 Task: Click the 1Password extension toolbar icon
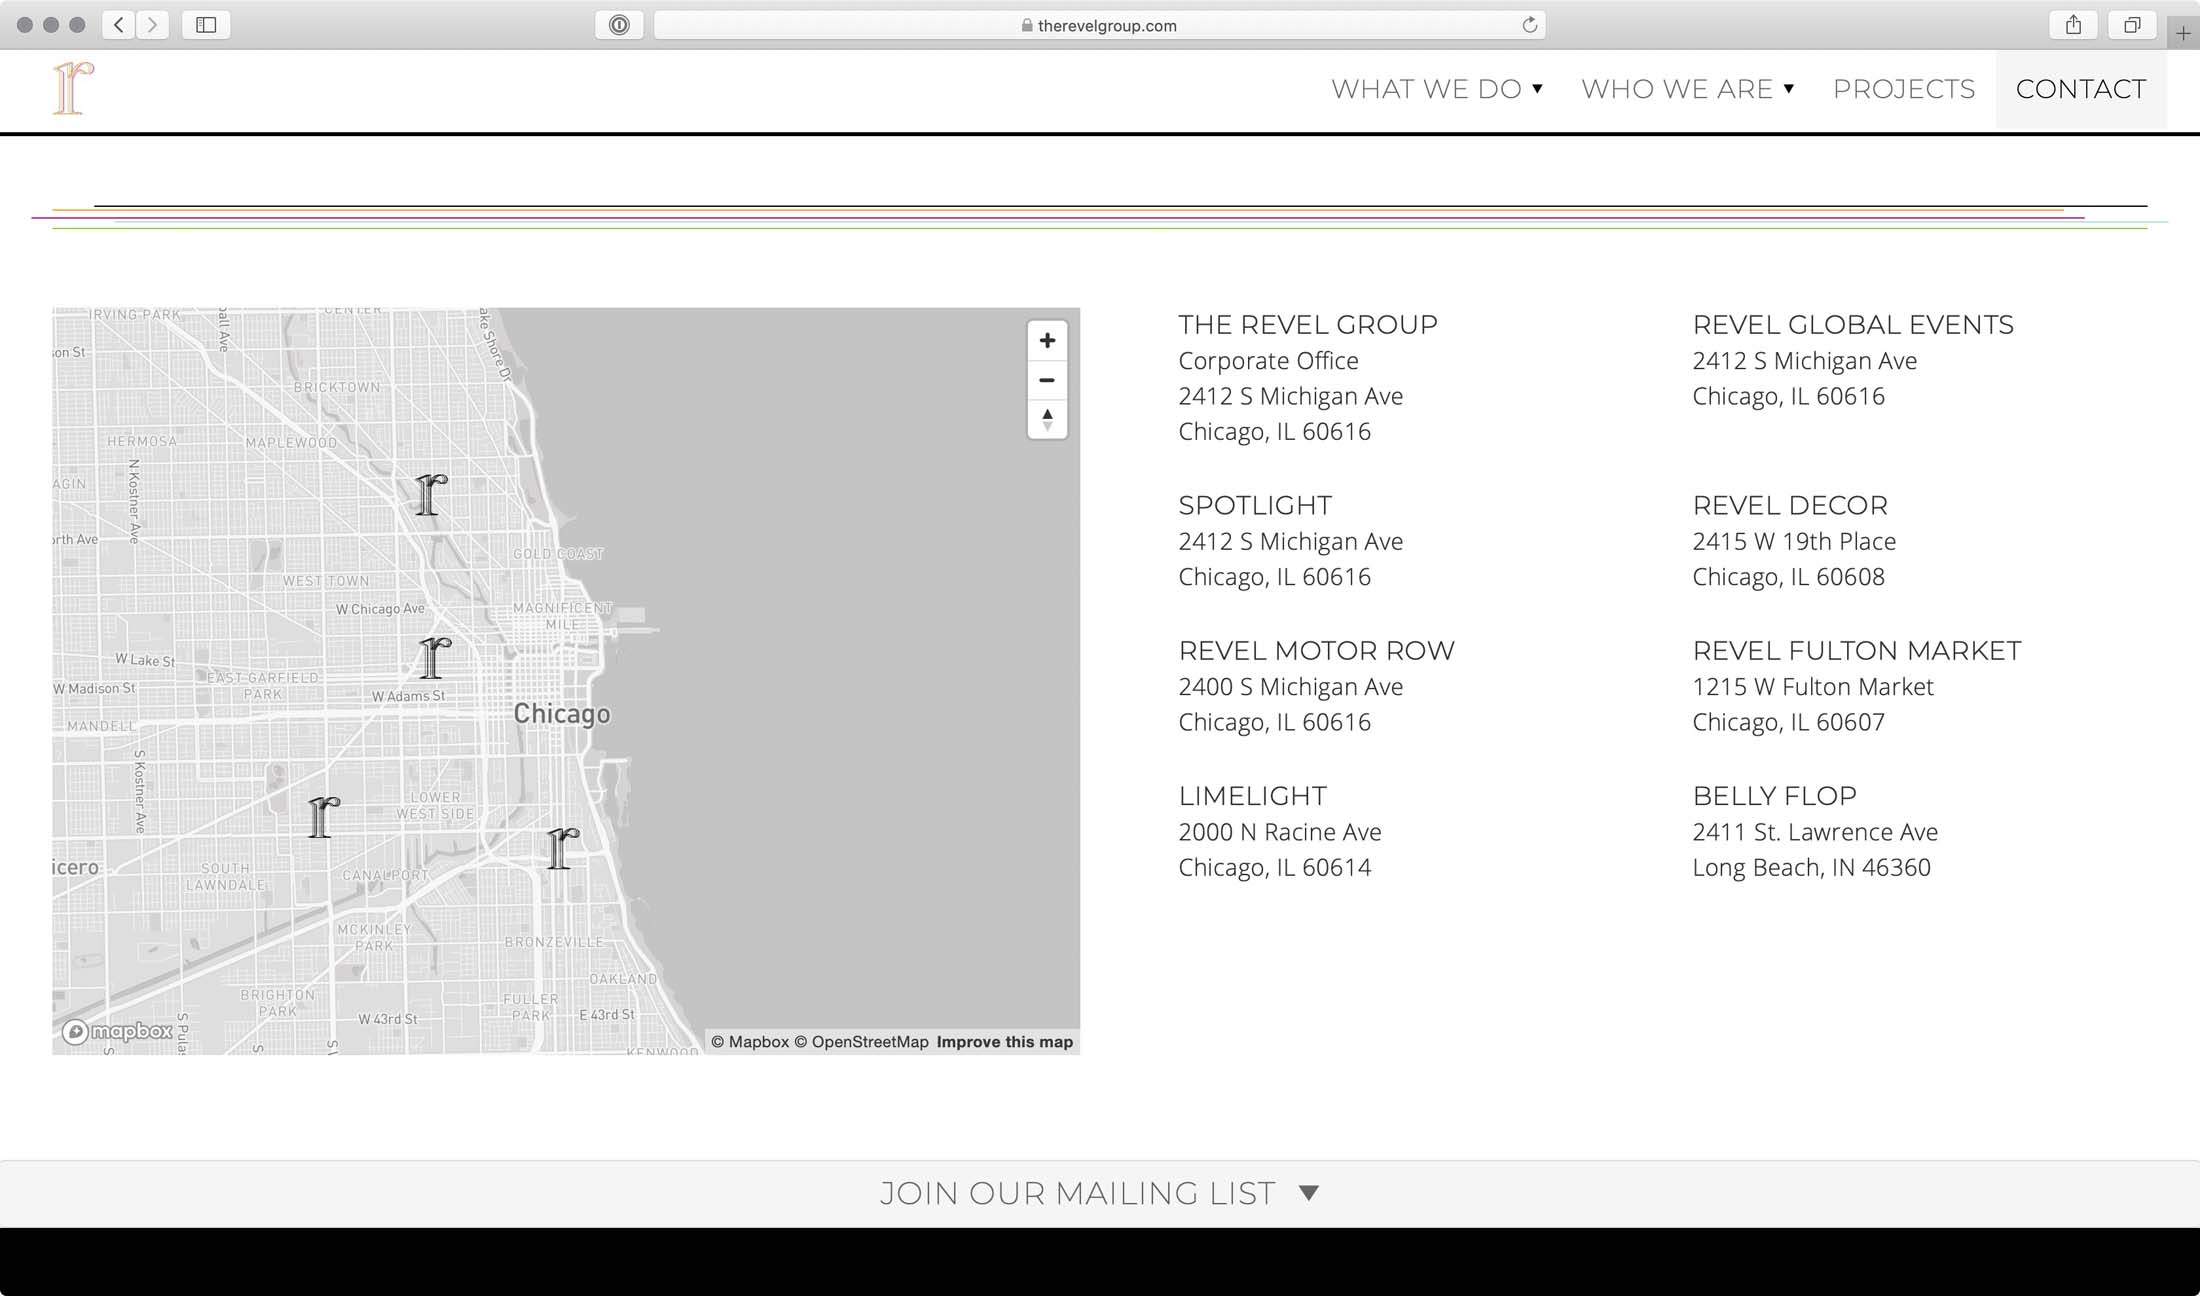(619, 25)
